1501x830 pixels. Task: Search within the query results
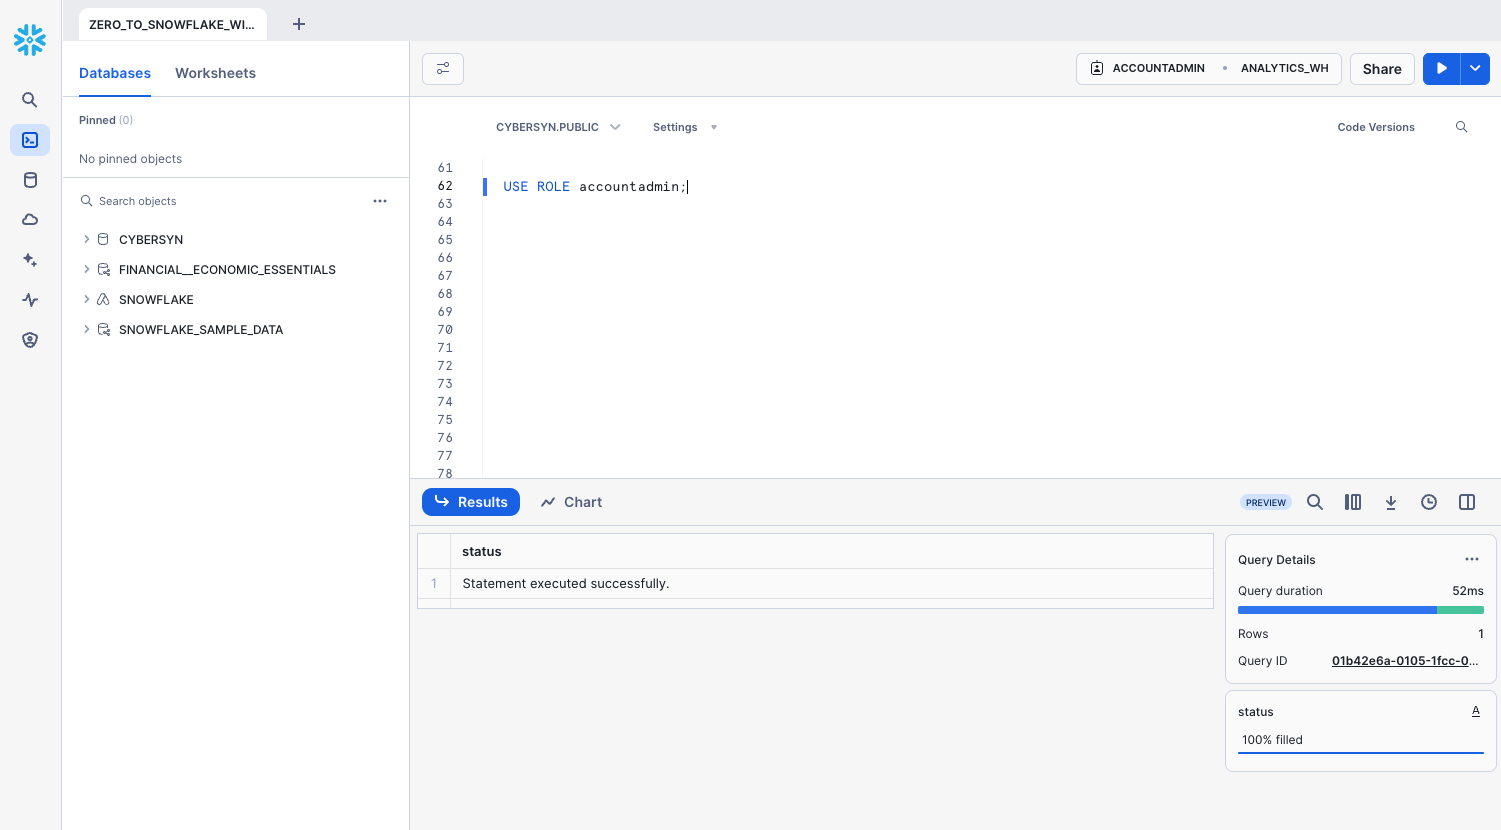pos(1315,502)
